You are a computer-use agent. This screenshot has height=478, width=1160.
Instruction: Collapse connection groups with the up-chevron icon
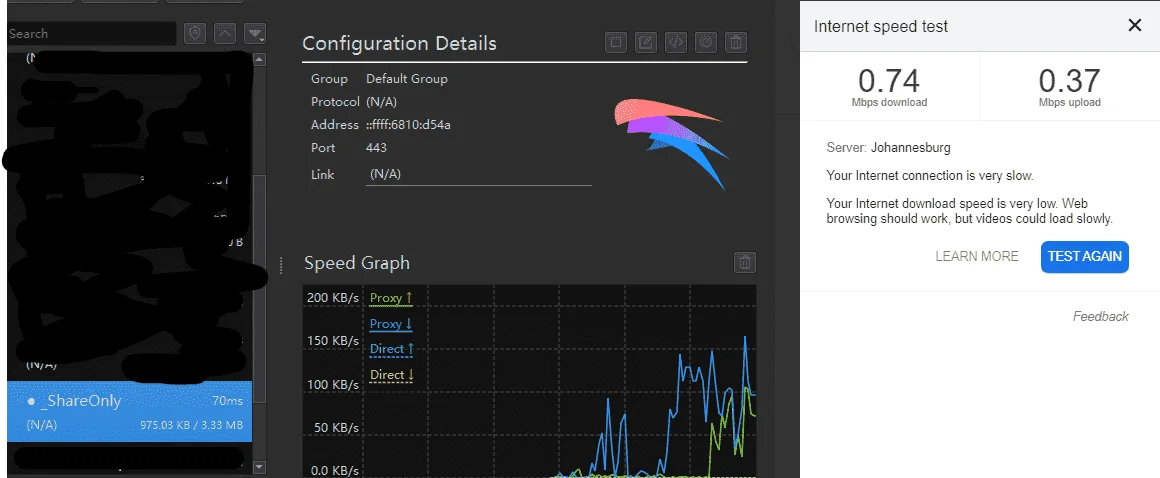click(x=226, y=33)
